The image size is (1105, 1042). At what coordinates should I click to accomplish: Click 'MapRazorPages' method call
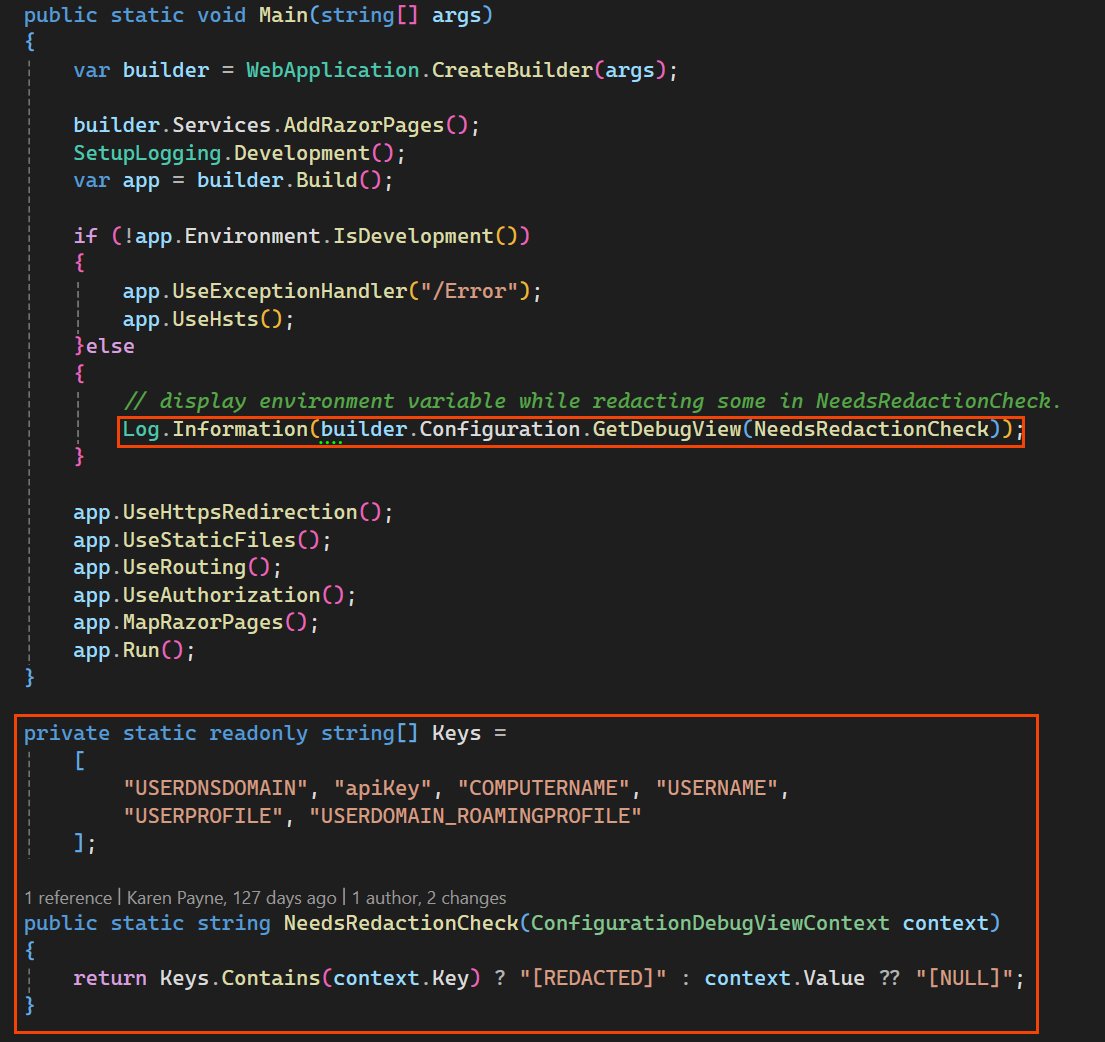click(x=203, y=623)
